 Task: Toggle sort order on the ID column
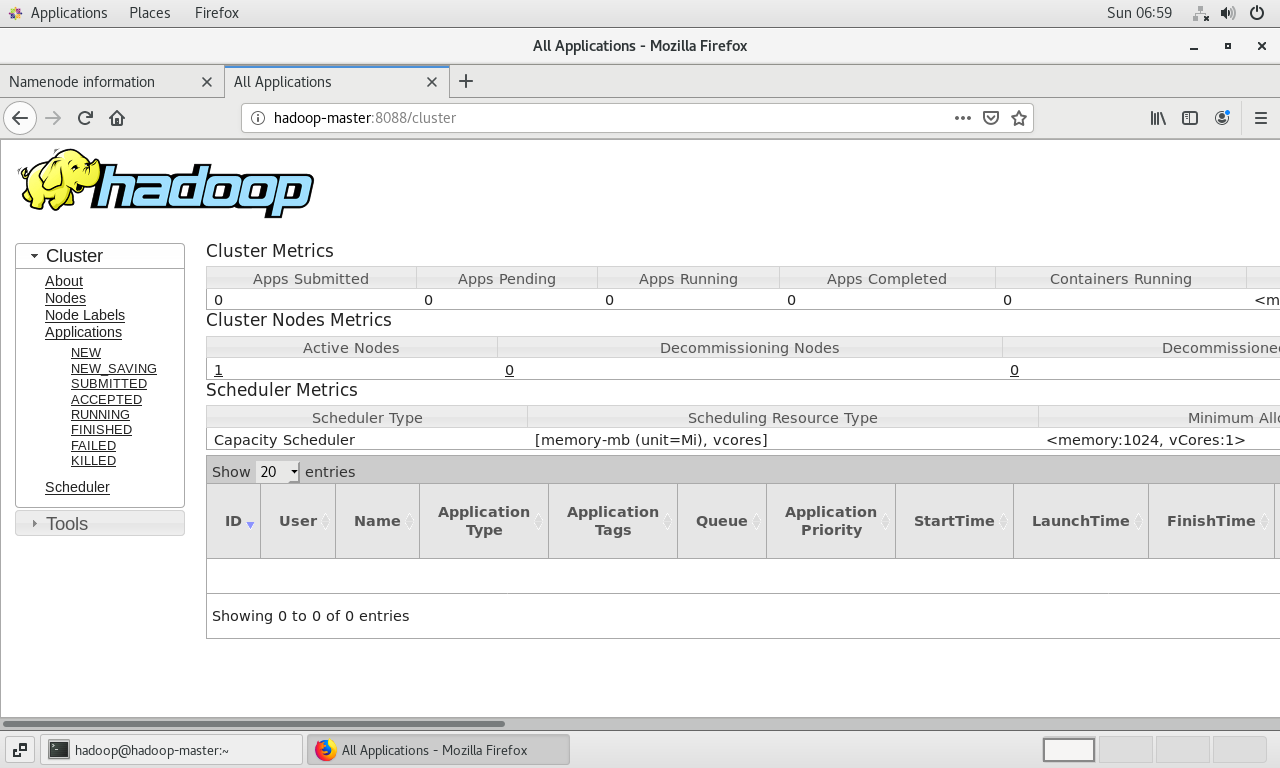(x=233, y=521)
